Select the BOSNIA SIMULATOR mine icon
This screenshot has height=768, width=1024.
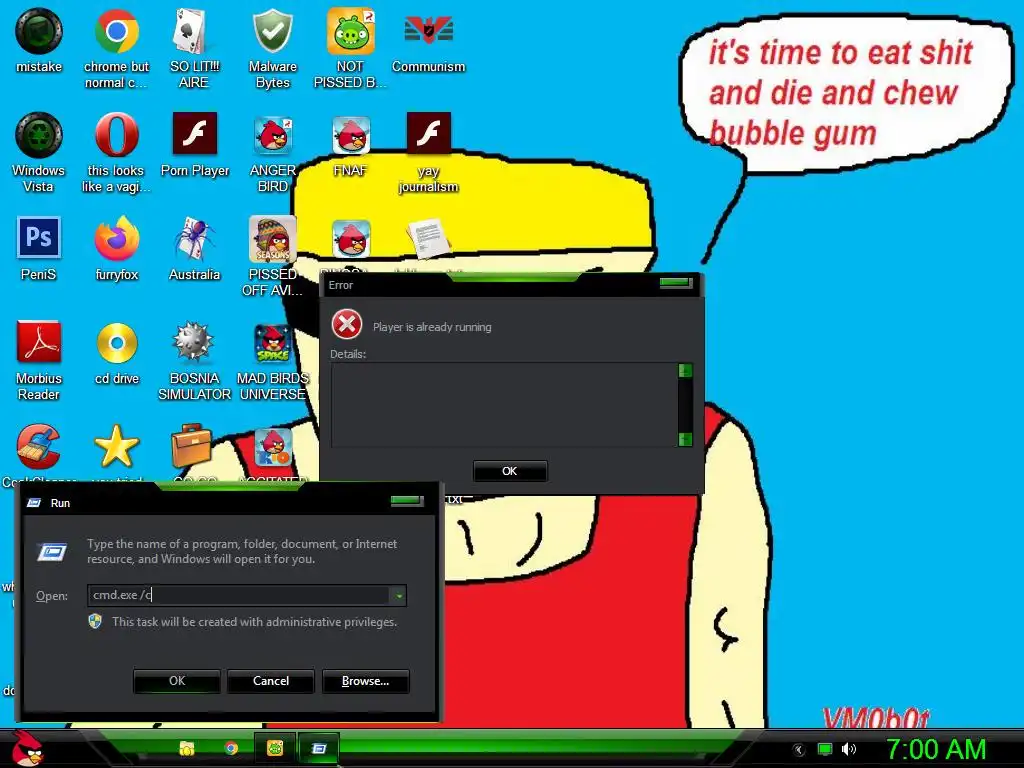tap(194, 342)
